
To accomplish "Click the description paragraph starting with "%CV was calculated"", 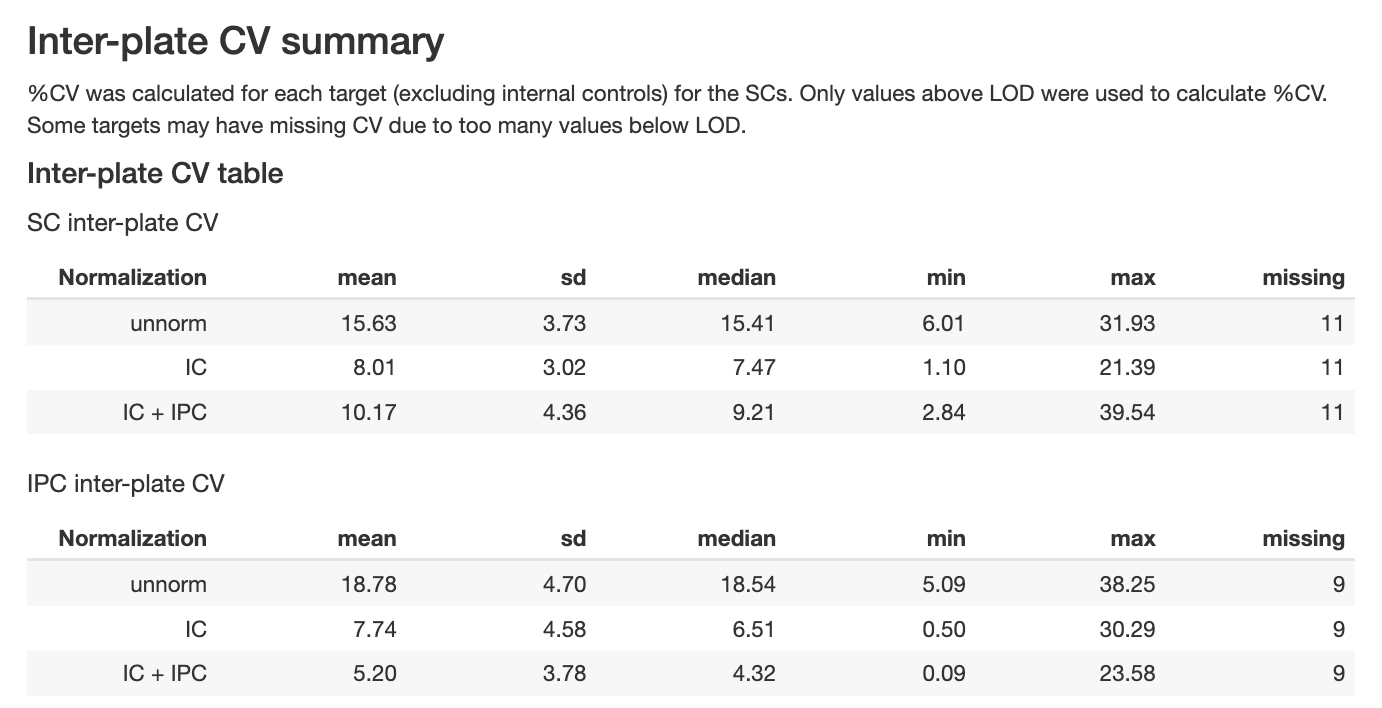I will (676, 111).
